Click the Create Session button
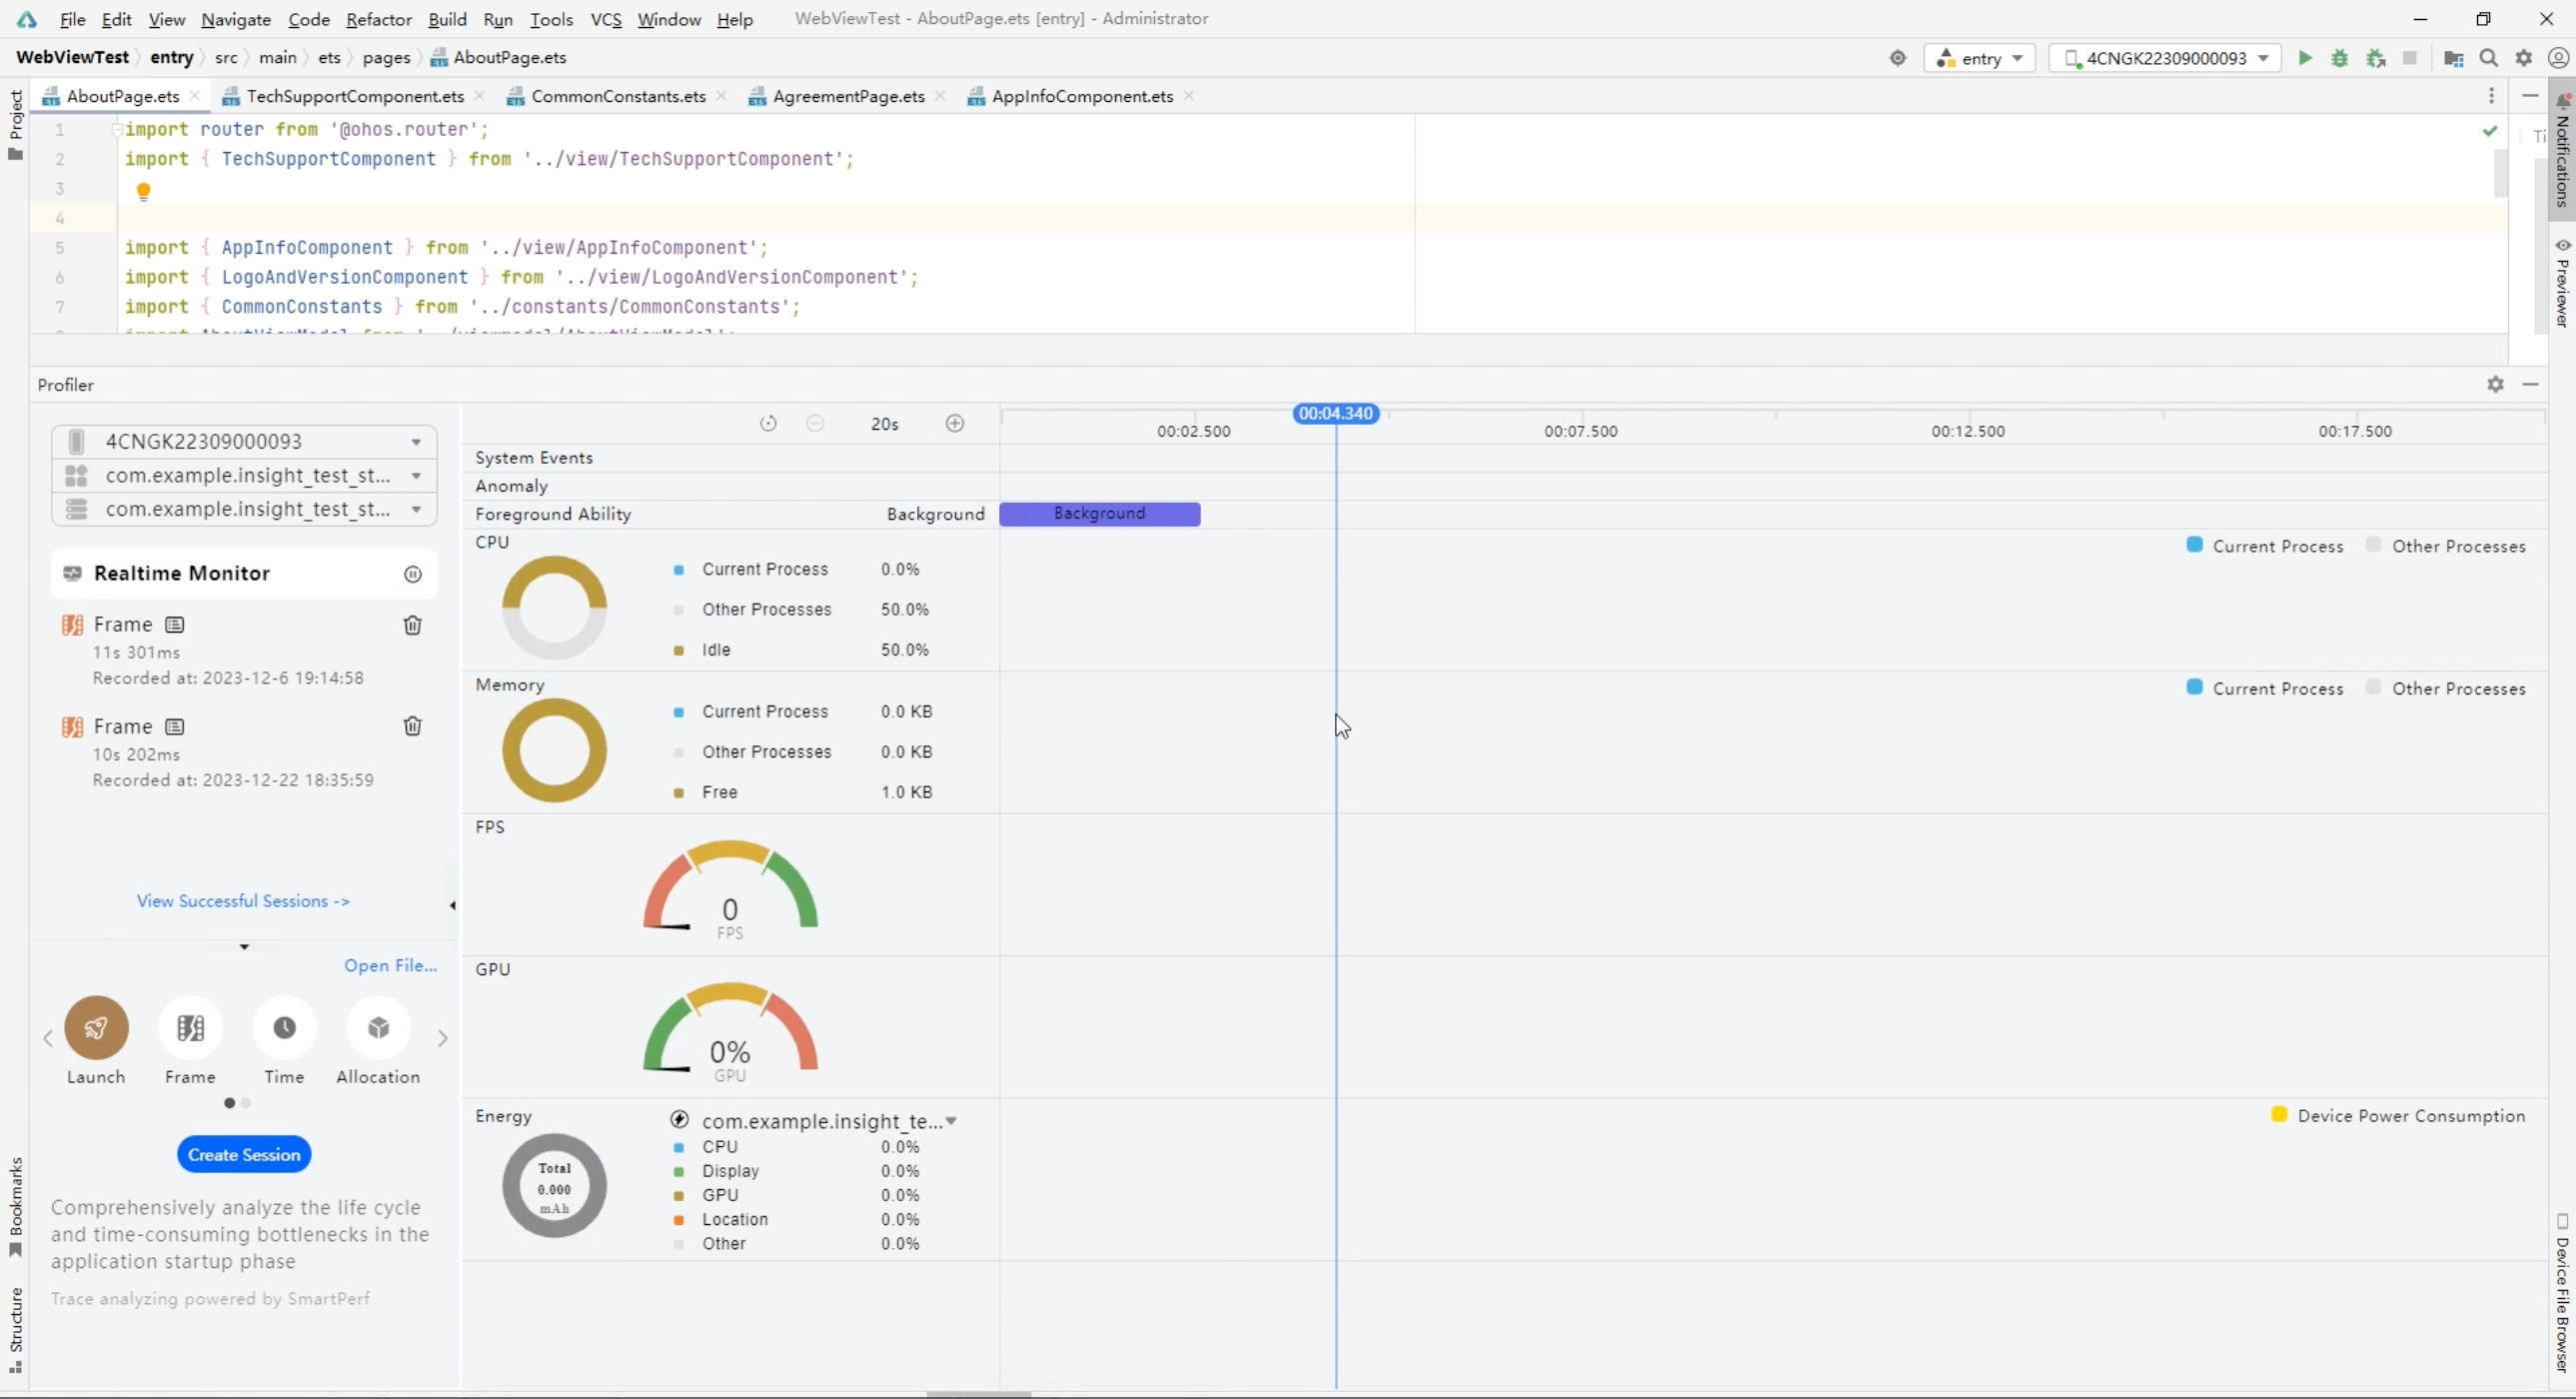This screenshot has height=1399, width=2576. tap(244, 1154)
